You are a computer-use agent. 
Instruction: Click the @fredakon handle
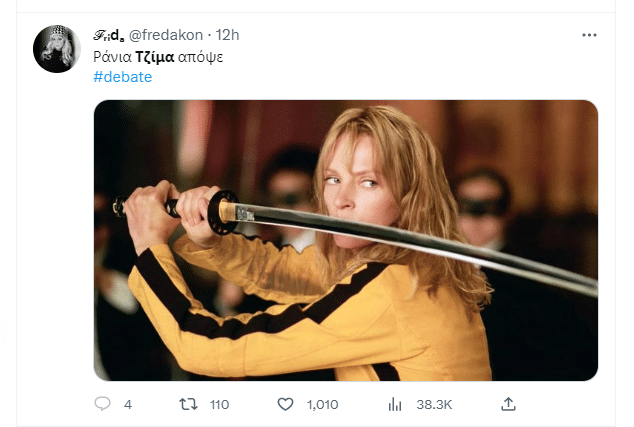(x=167, y=35)
